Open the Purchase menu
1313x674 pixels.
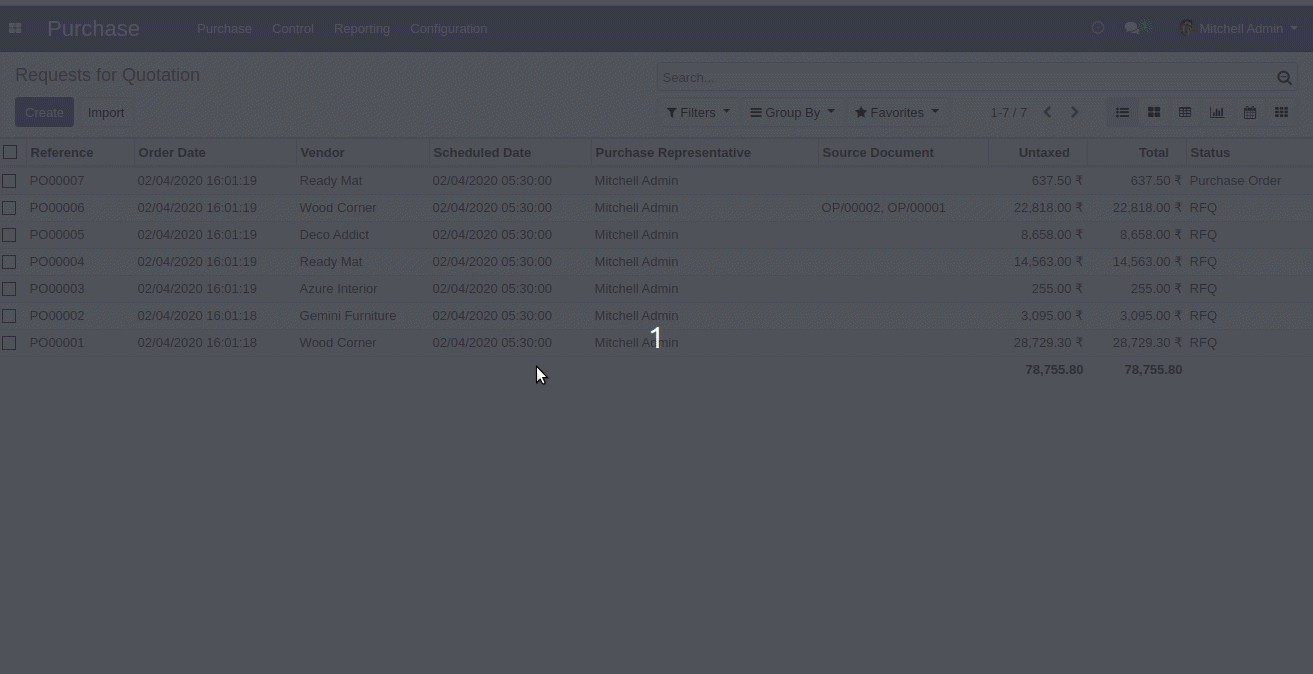[x=224, y=28]
